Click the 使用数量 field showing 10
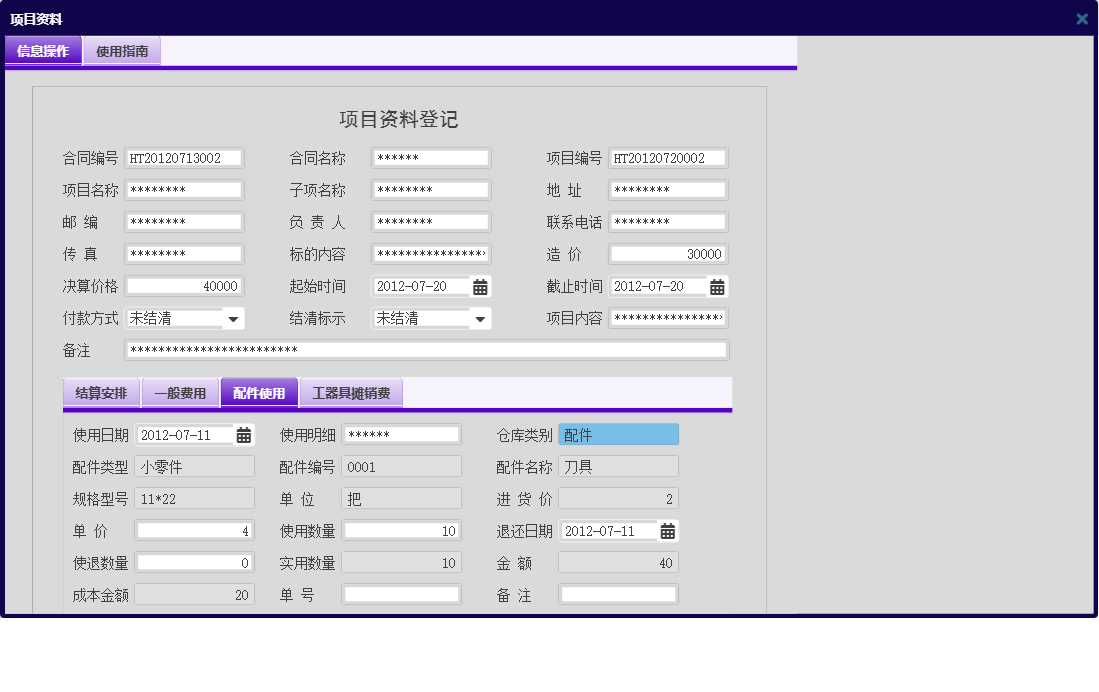This screenshot has height=692, width=1099. click(402, 531)
